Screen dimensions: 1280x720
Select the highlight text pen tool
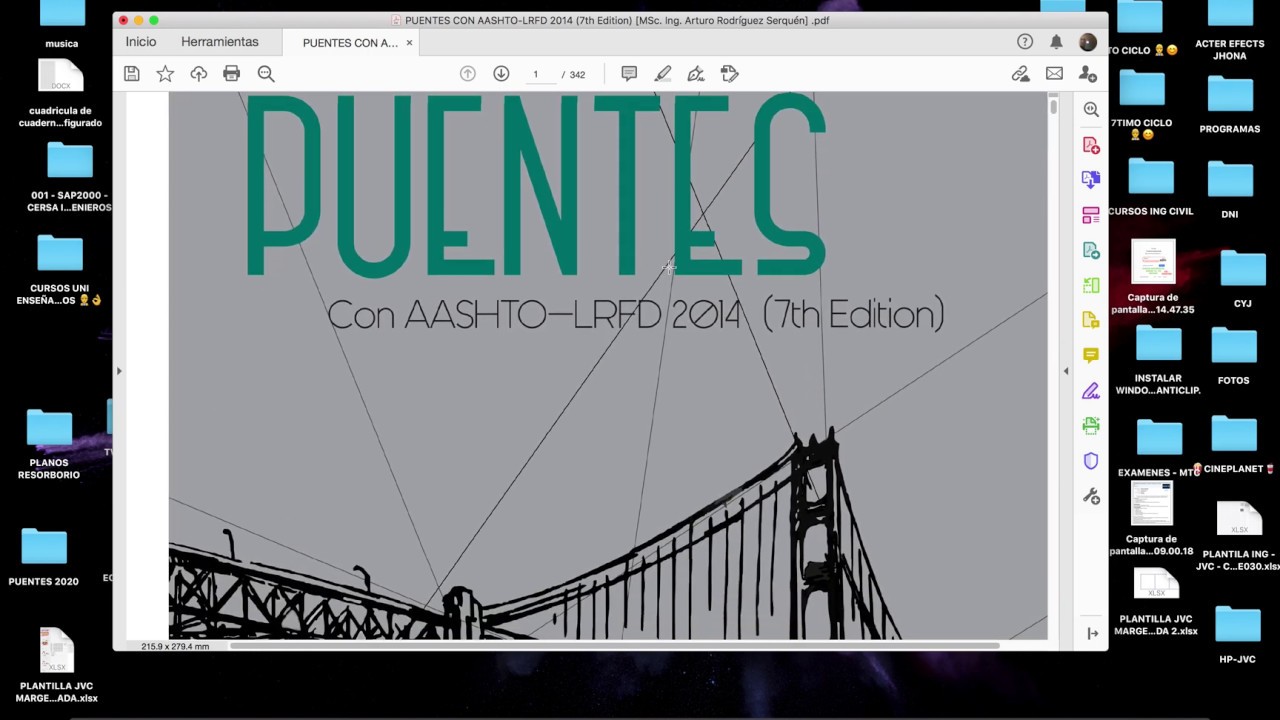click(662, 74)
